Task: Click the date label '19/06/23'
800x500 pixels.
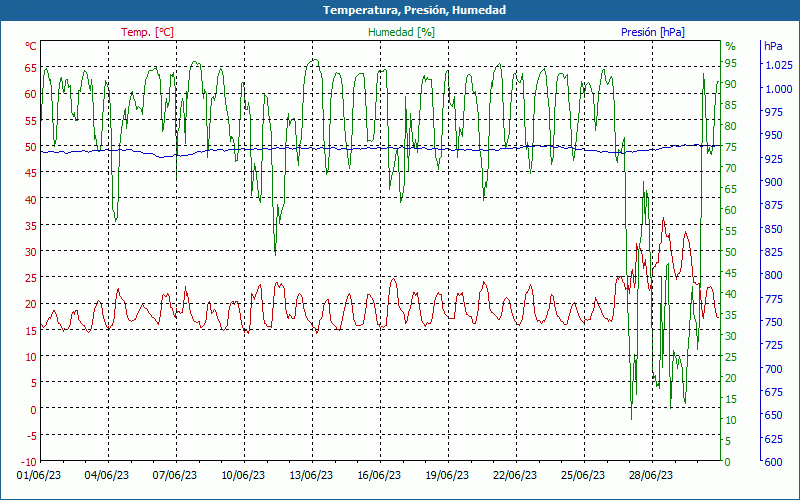Action: point(446,475)
